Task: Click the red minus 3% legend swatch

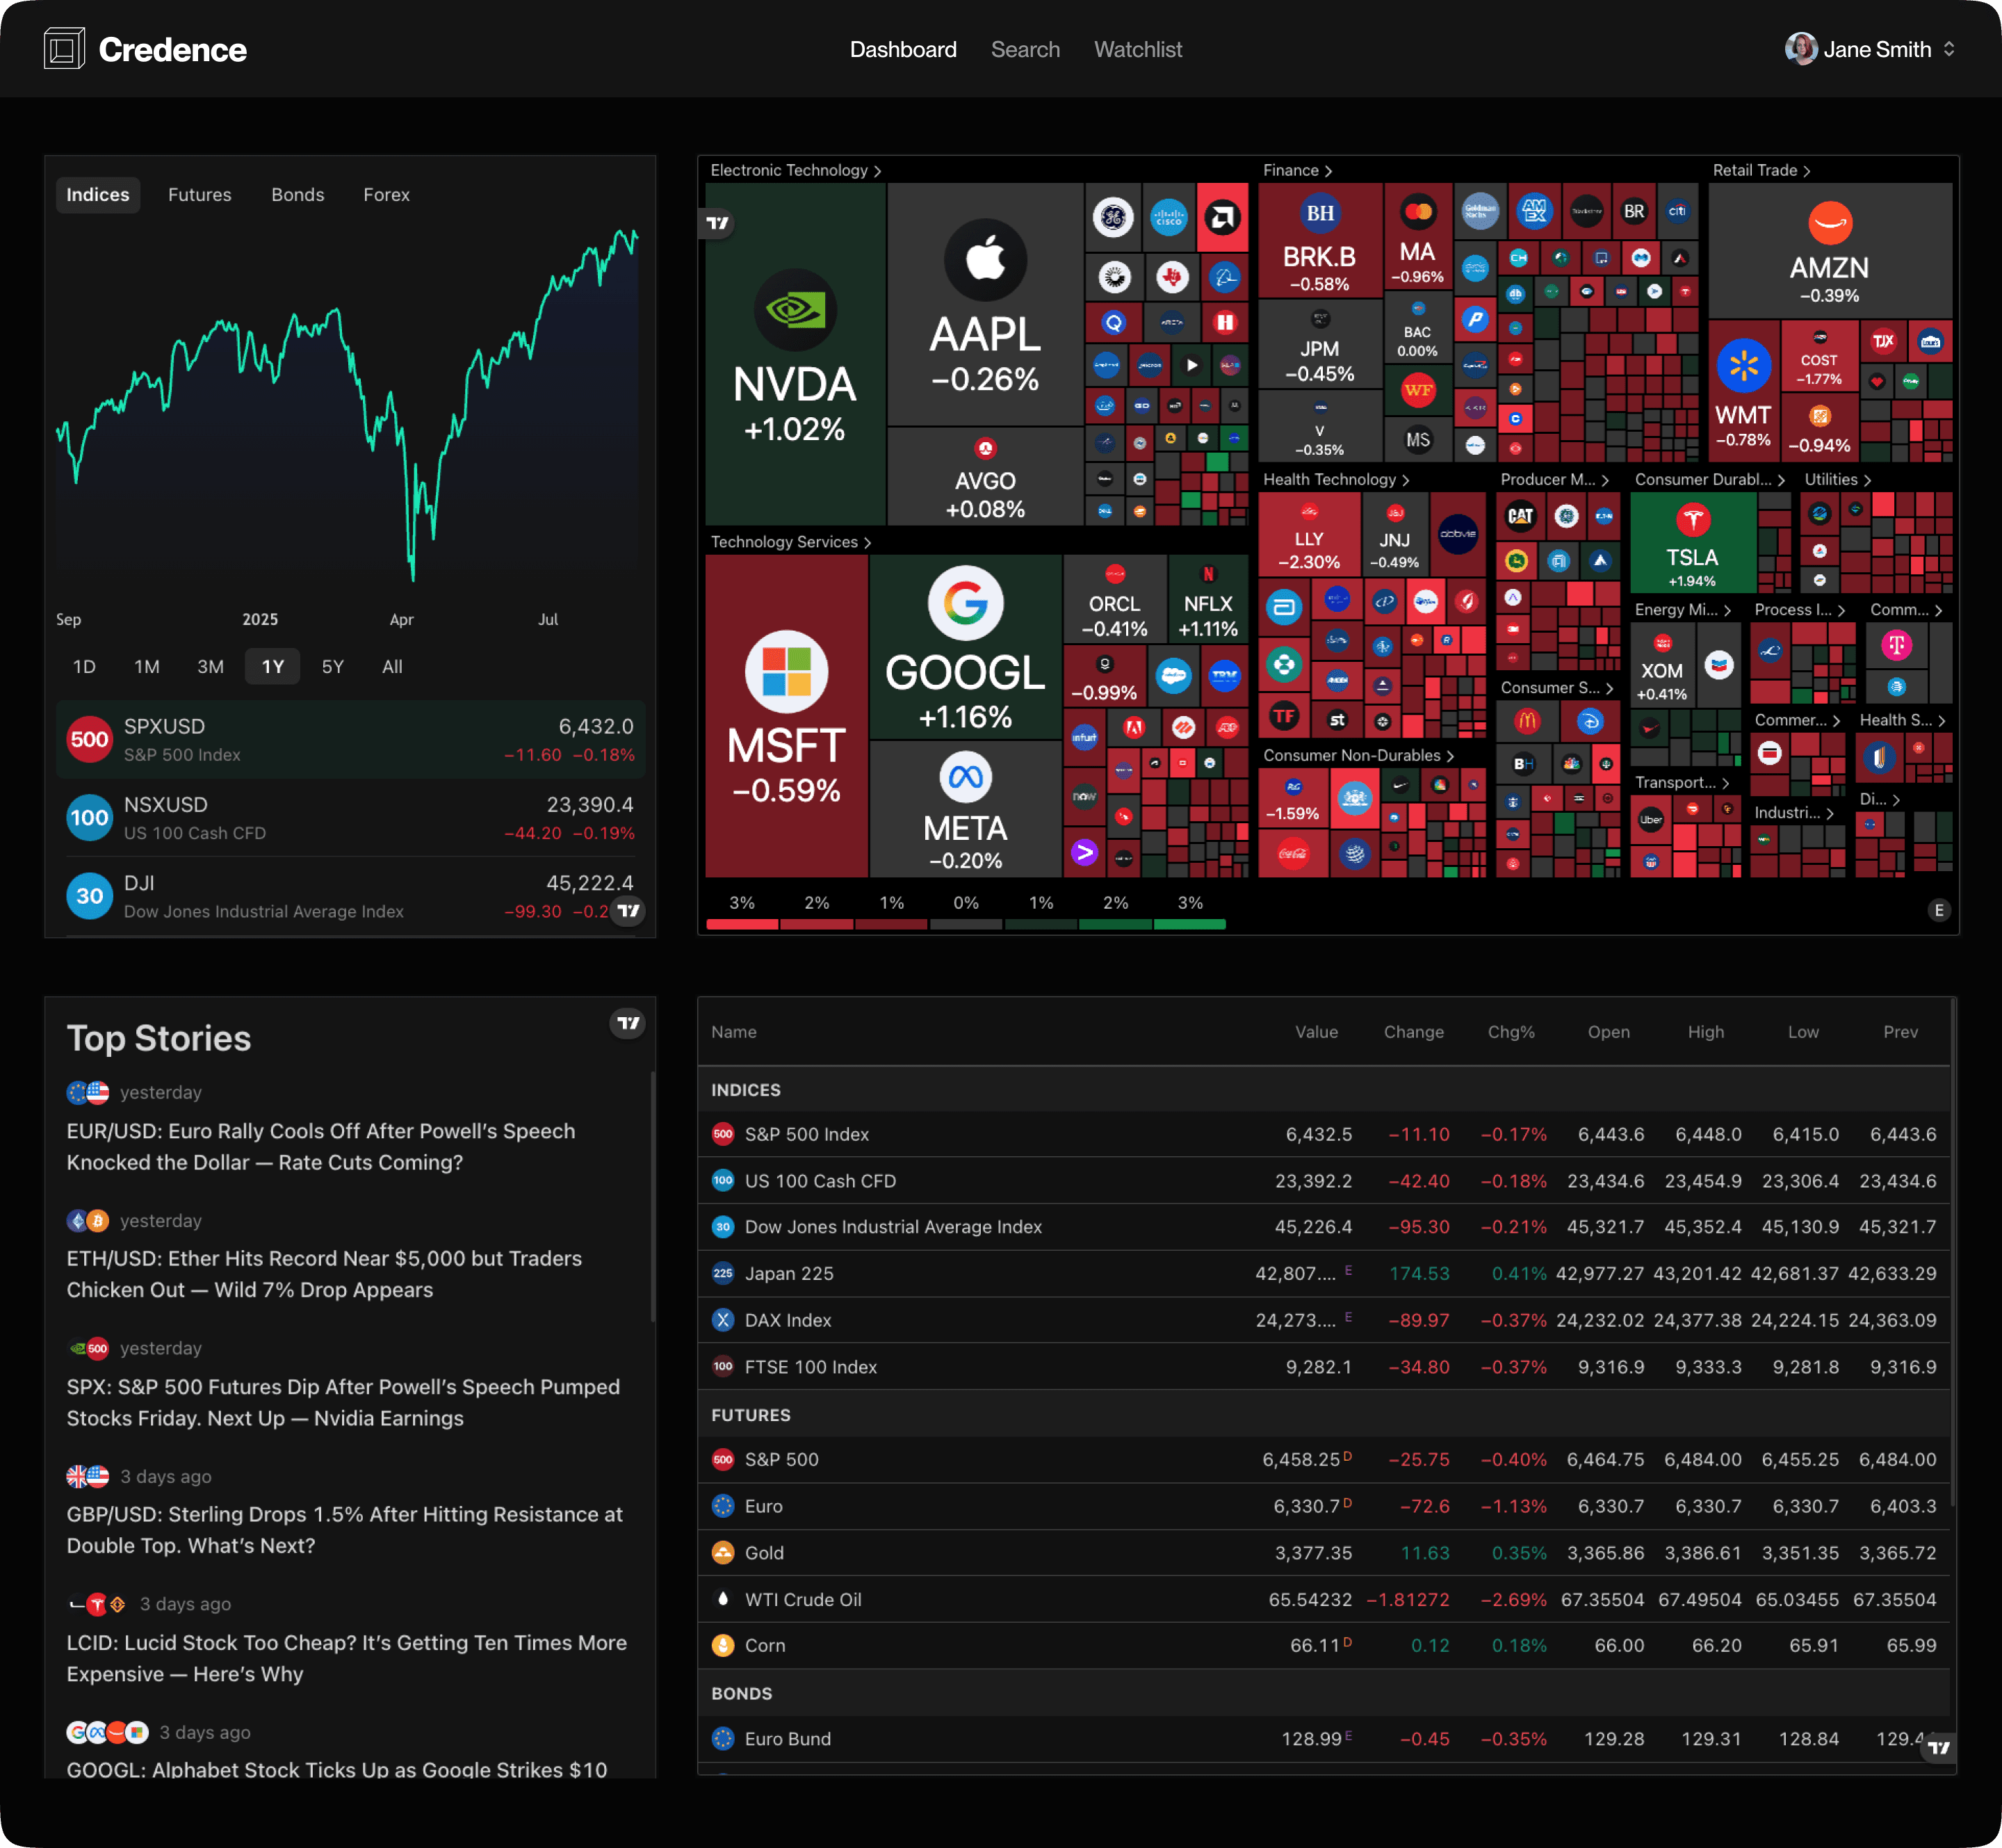Action: click(x=742, y=924)
